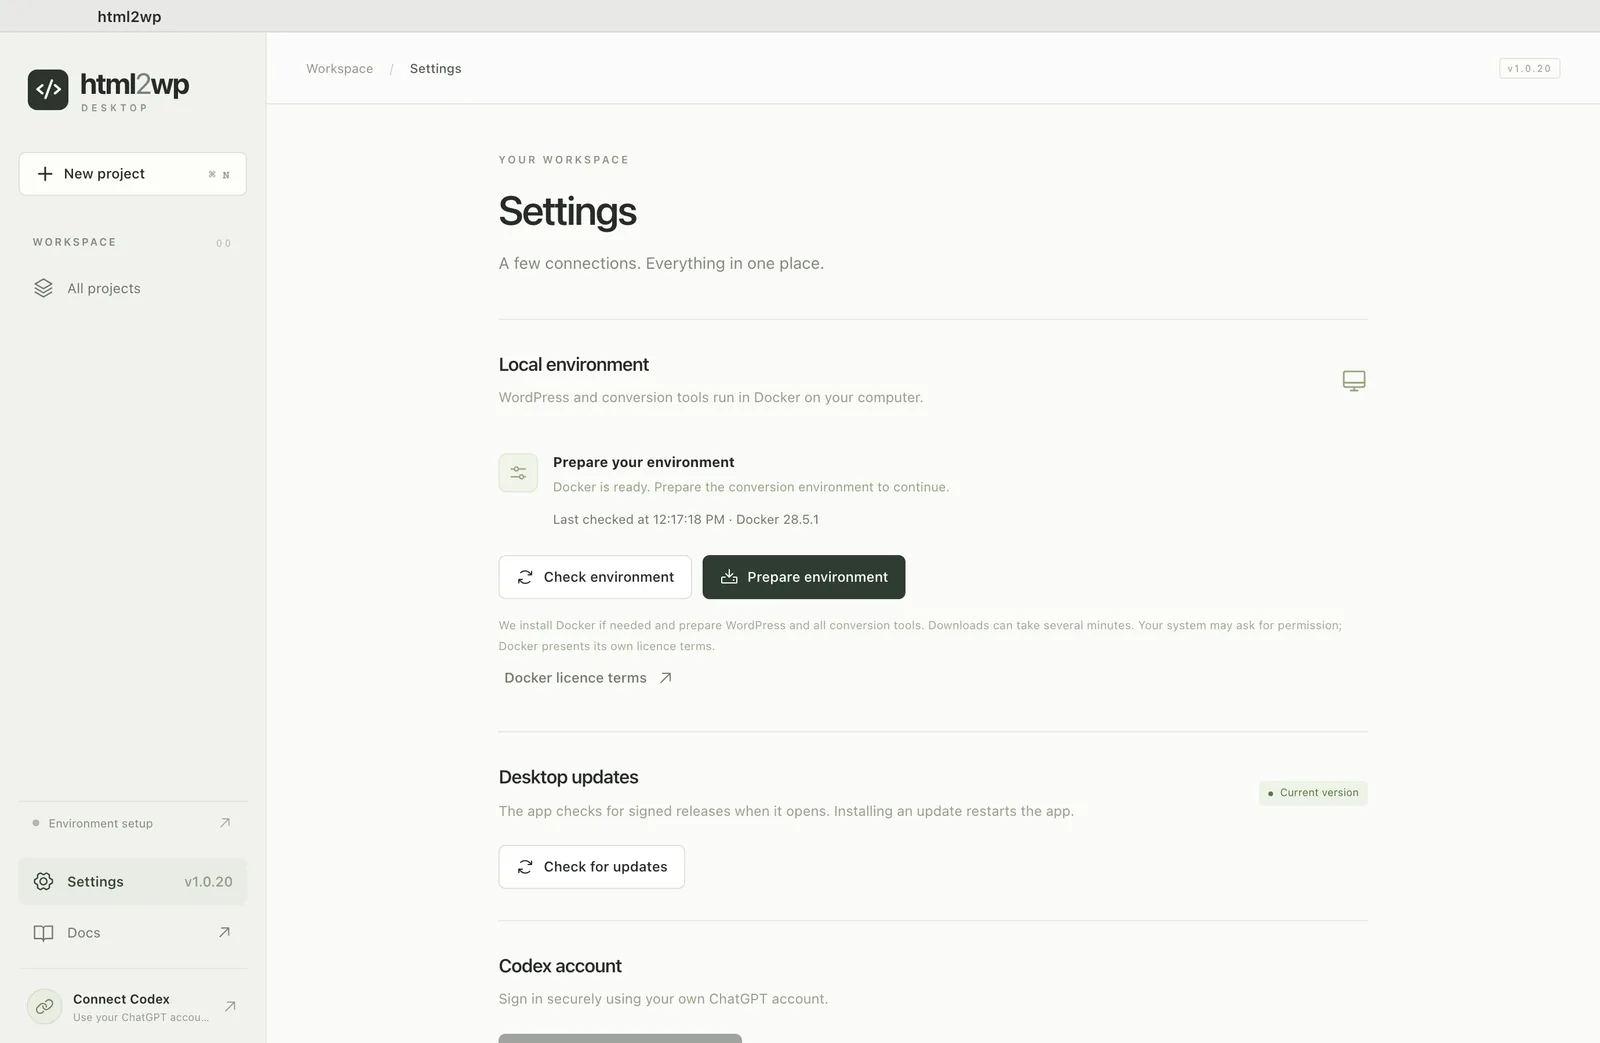Click the Prepare environment button
The height and width of the screenshot is (1043, 1600).
804,577
